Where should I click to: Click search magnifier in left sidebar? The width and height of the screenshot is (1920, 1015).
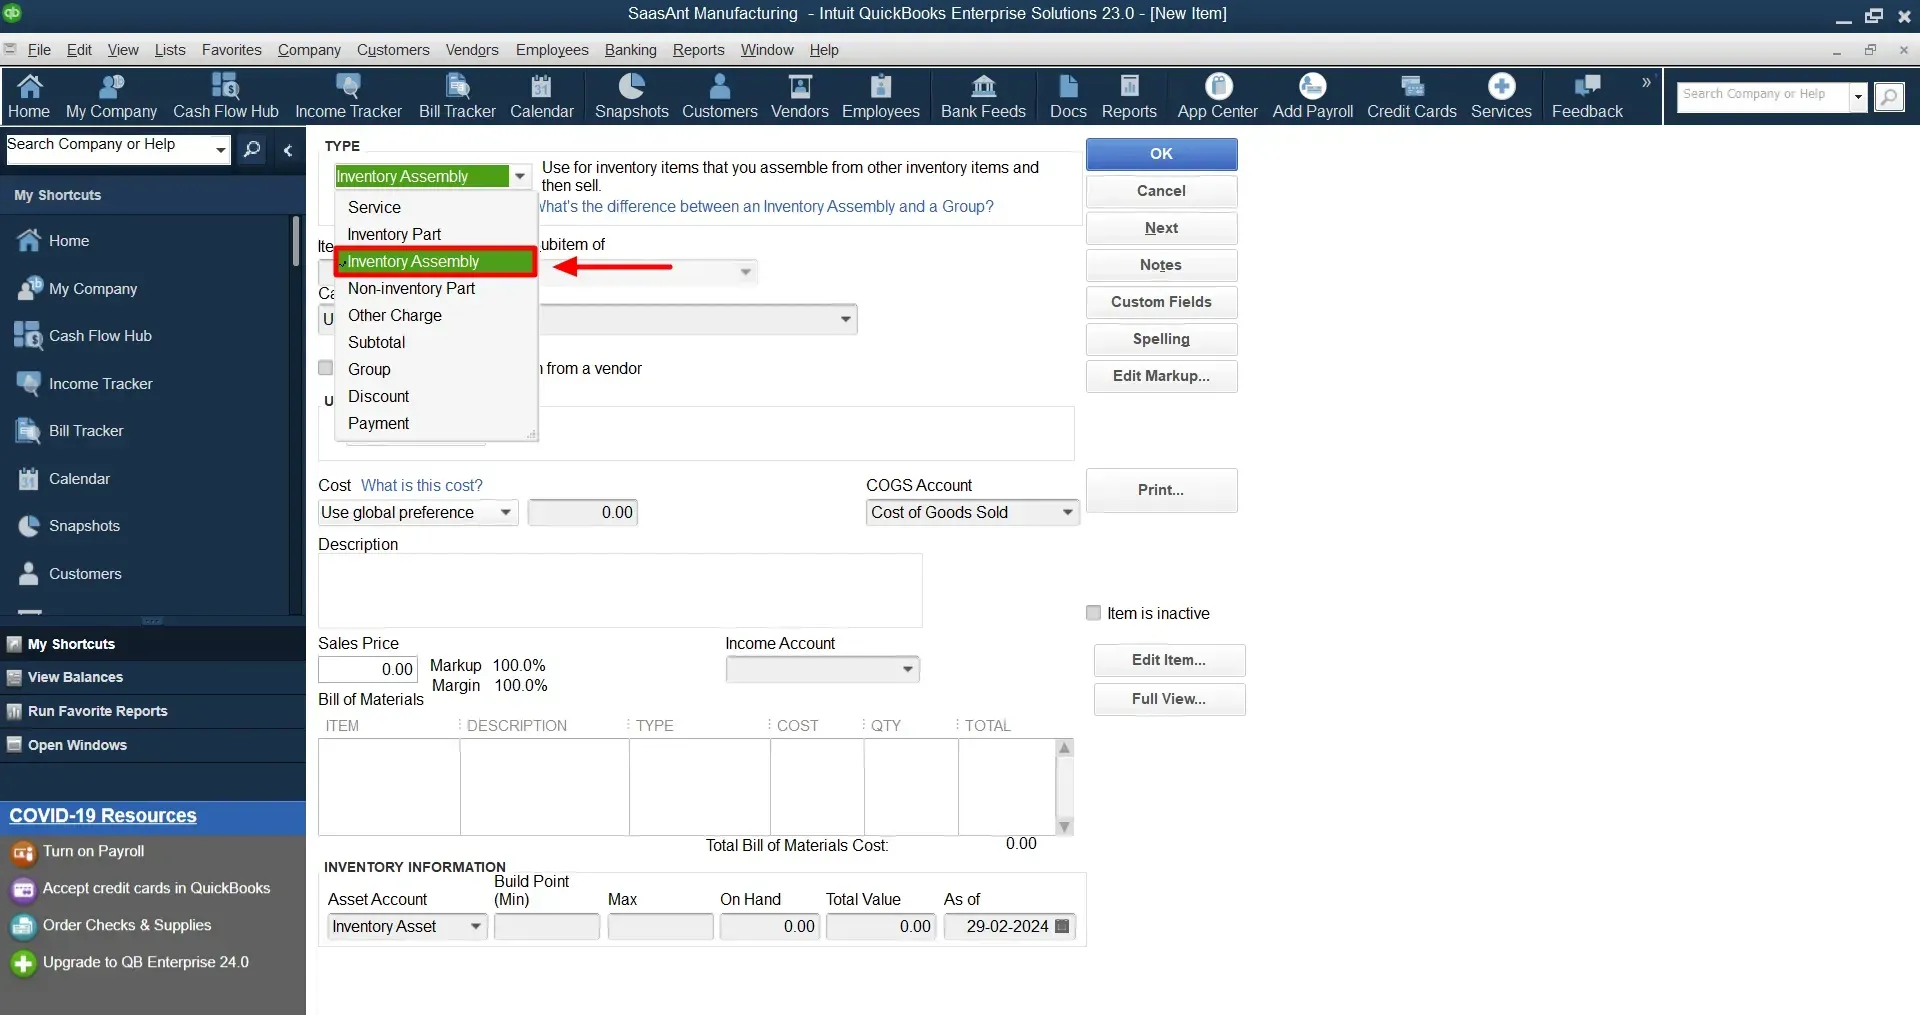(x=252, y=149)
